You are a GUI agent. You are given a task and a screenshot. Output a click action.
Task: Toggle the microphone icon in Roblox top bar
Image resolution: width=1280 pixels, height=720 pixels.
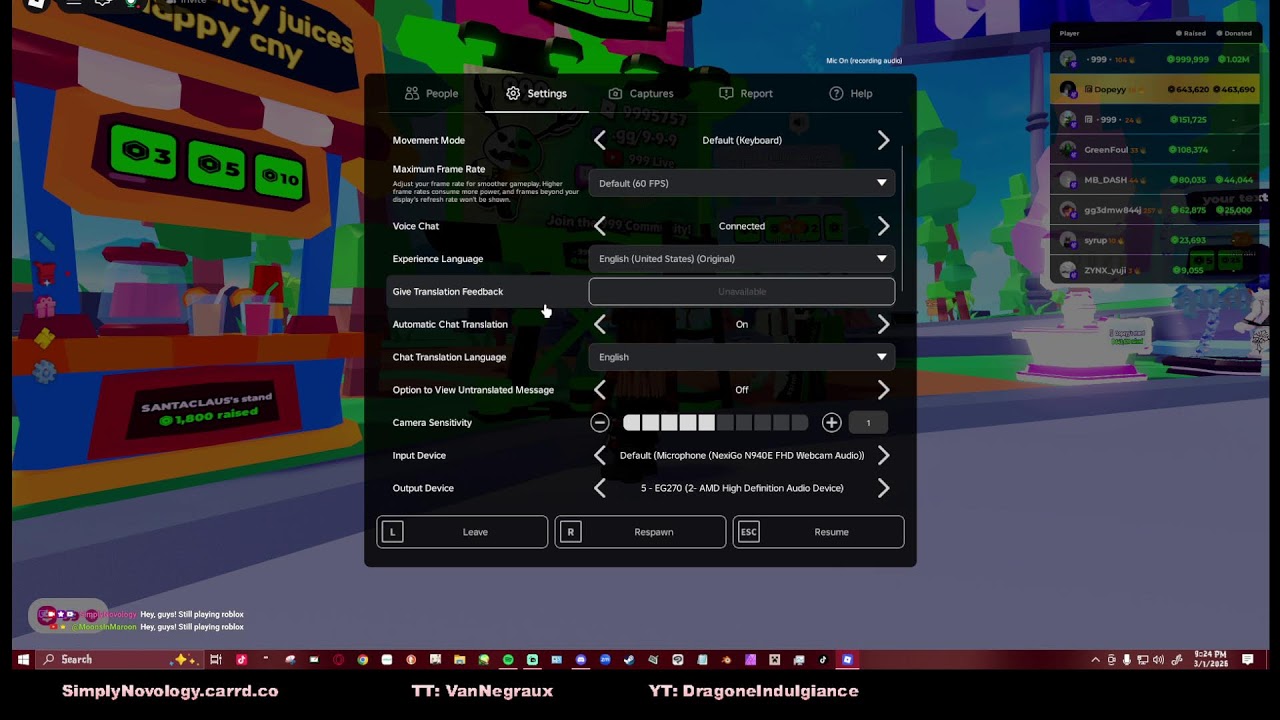(x=131, y=3)
